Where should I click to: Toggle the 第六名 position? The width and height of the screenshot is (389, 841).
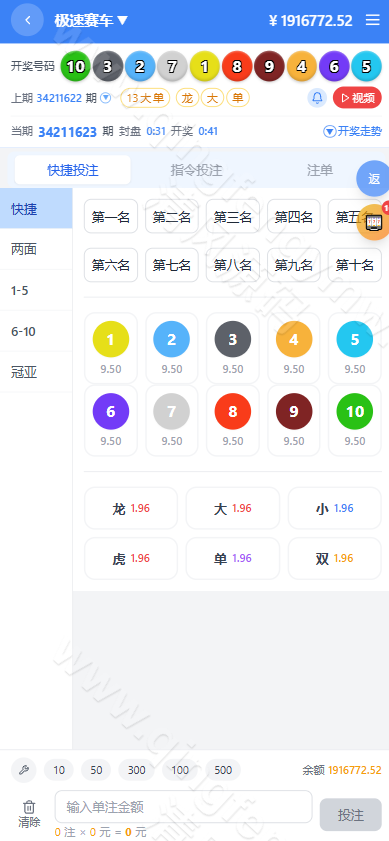(x=111, y=265)
